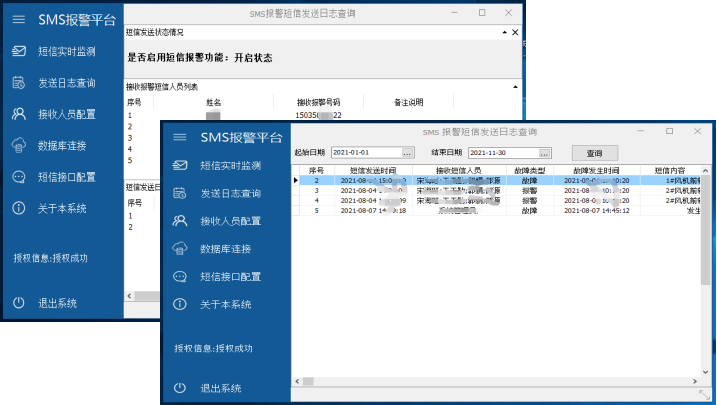The height and width of the screenshot is (405, 717).
Task: Click info icon beside 关于本系统 in front window
Action: [x=180, y=304]
